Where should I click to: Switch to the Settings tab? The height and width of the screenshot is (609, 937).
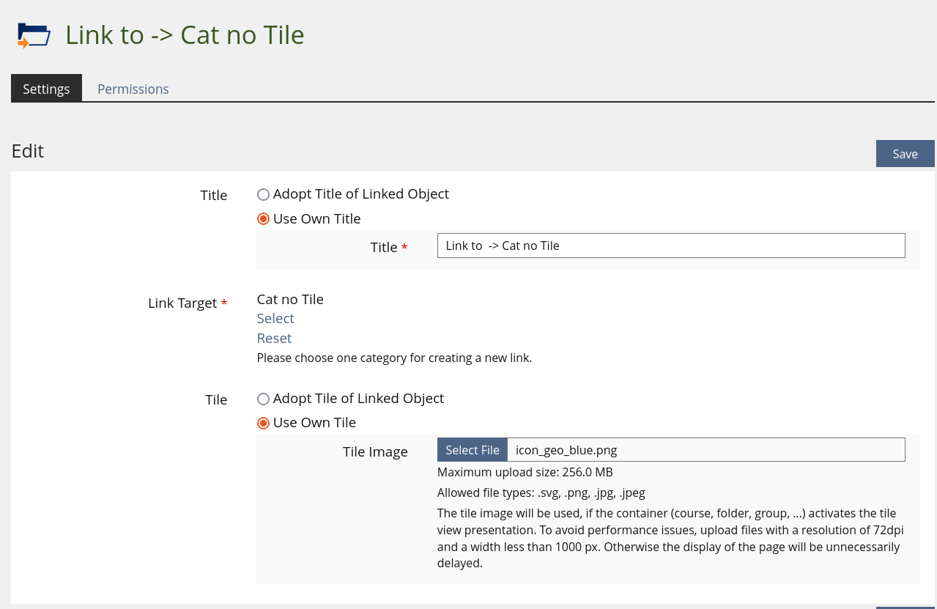point(46,89)
